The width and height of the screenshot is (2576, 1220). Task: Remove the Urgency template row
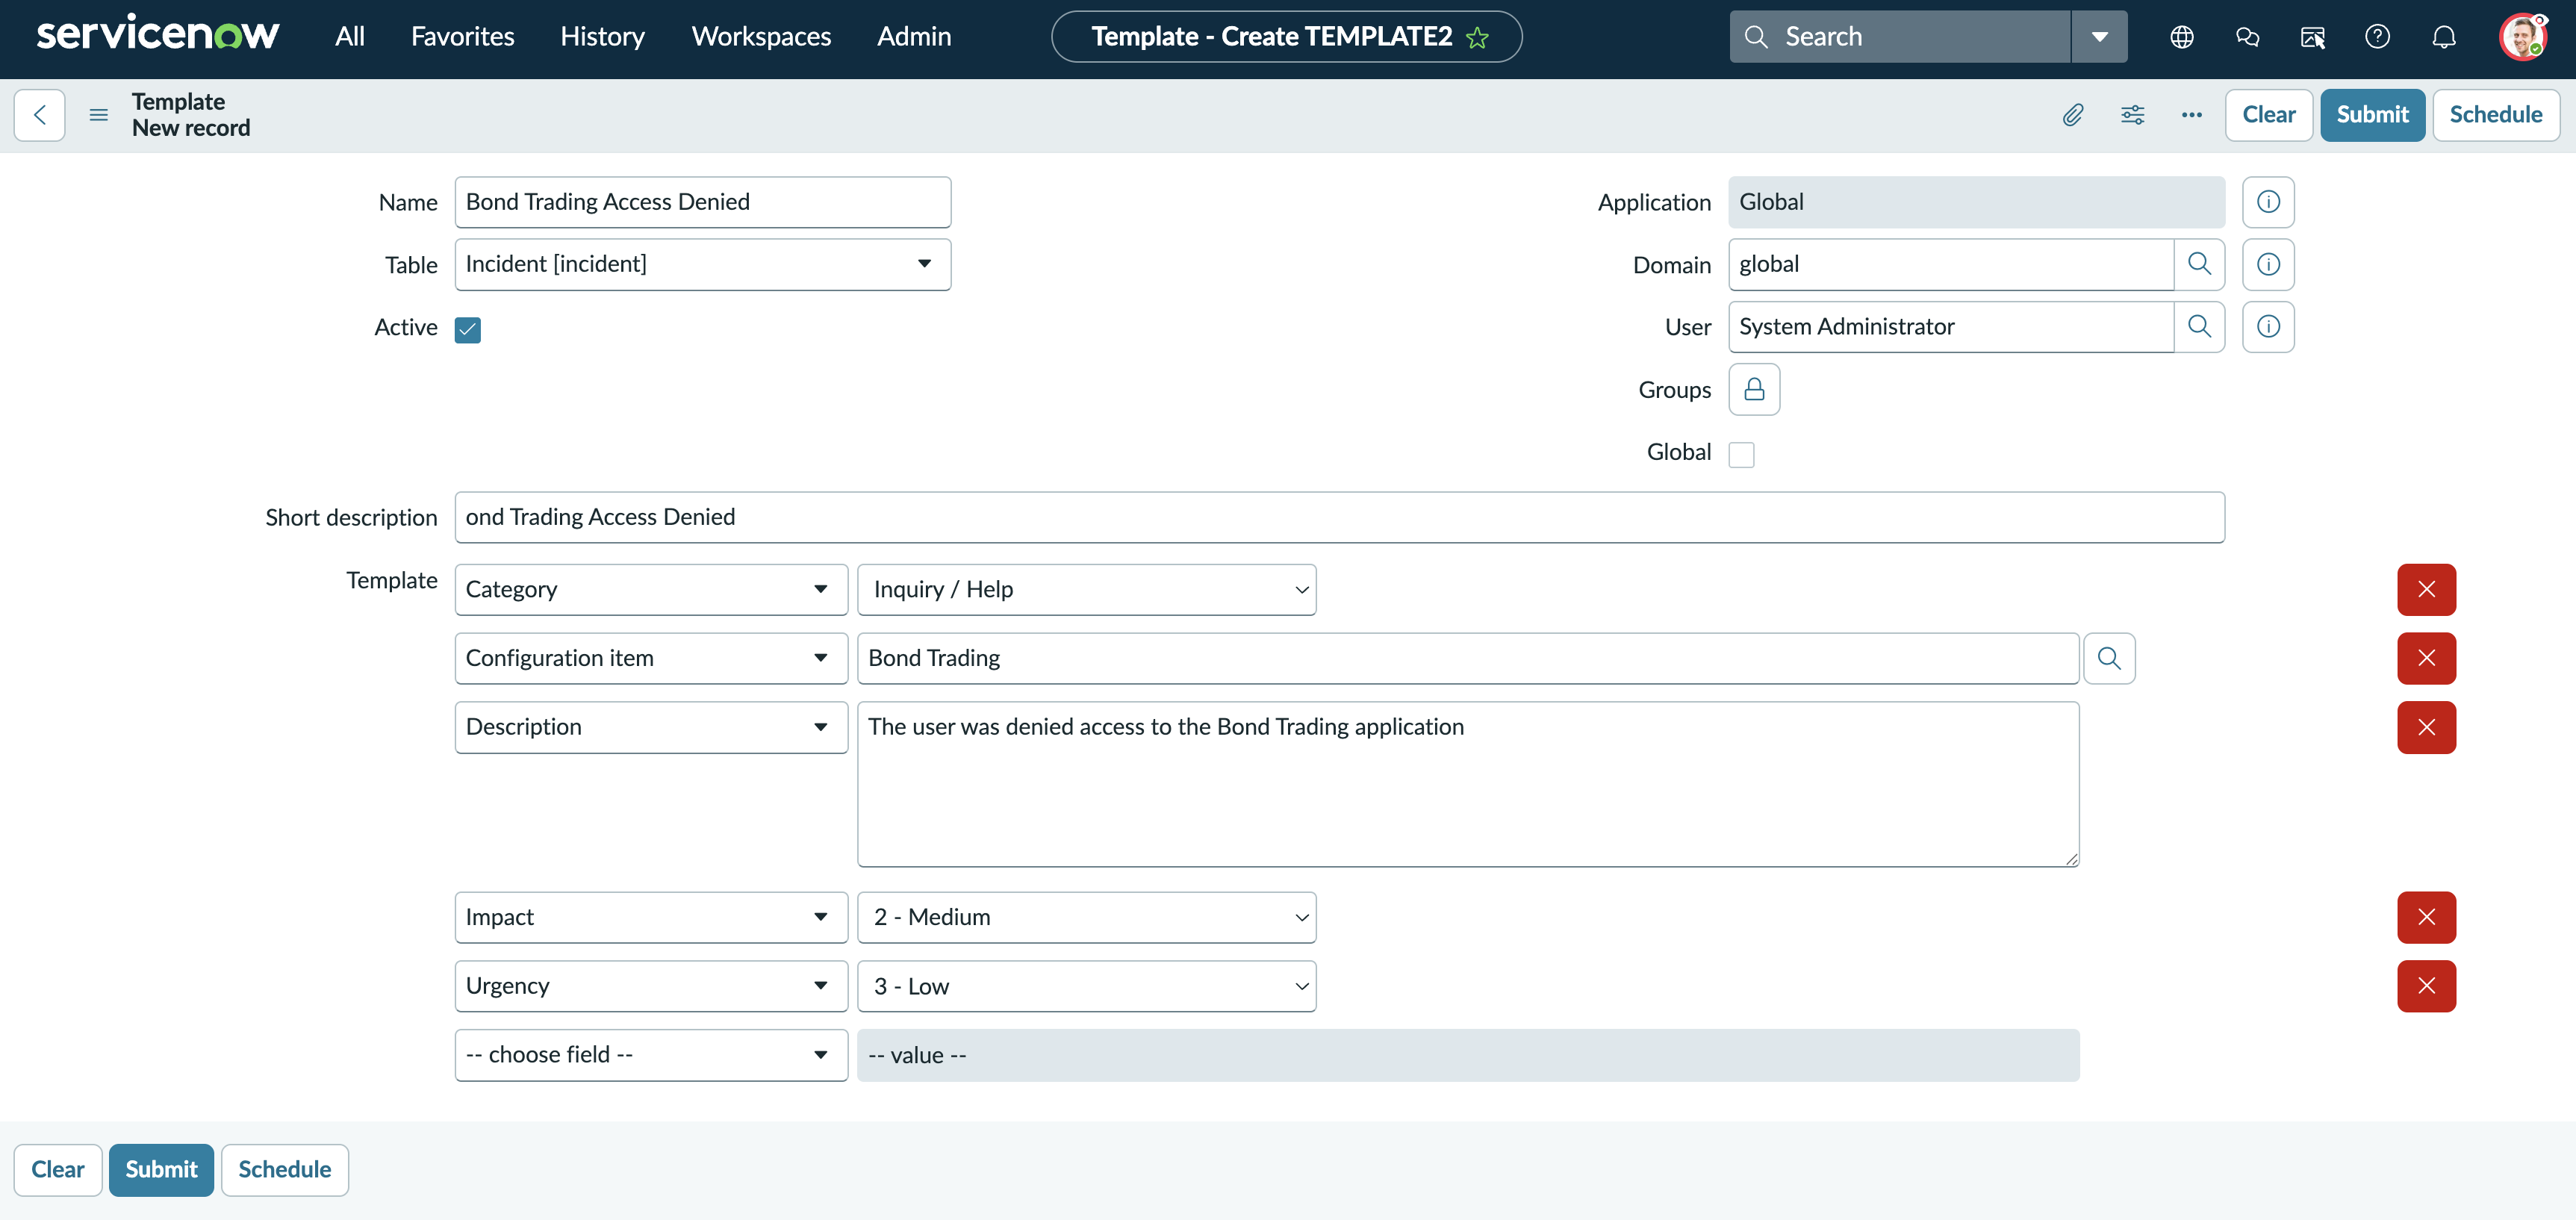point(2426,986)
